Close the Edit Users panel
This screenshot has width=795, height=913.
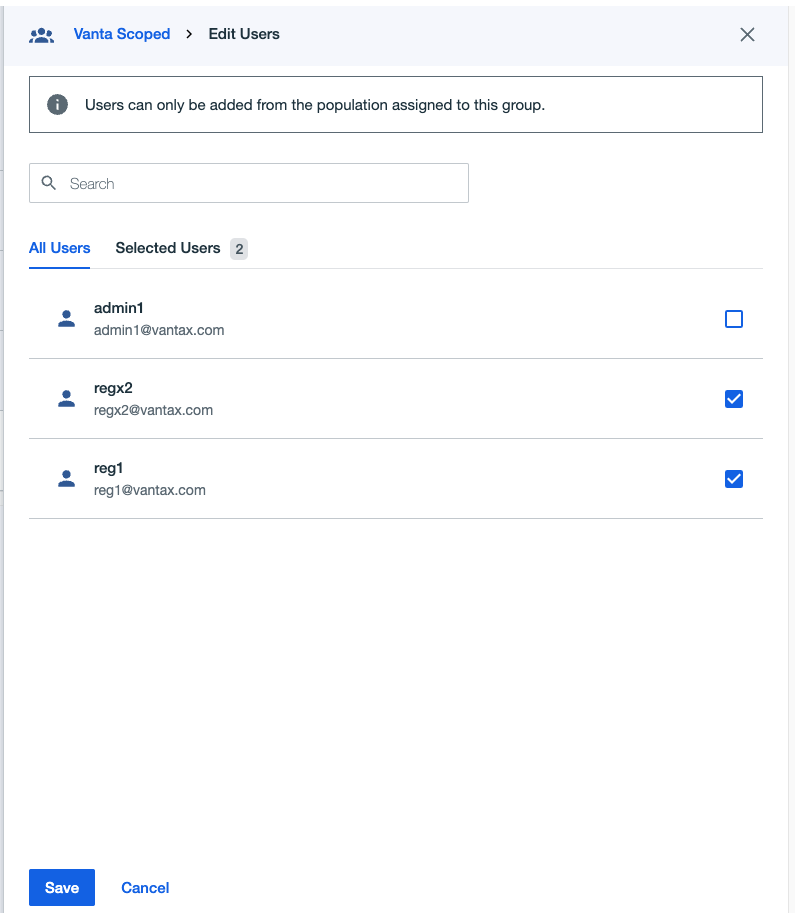click(x=747, y=34)
